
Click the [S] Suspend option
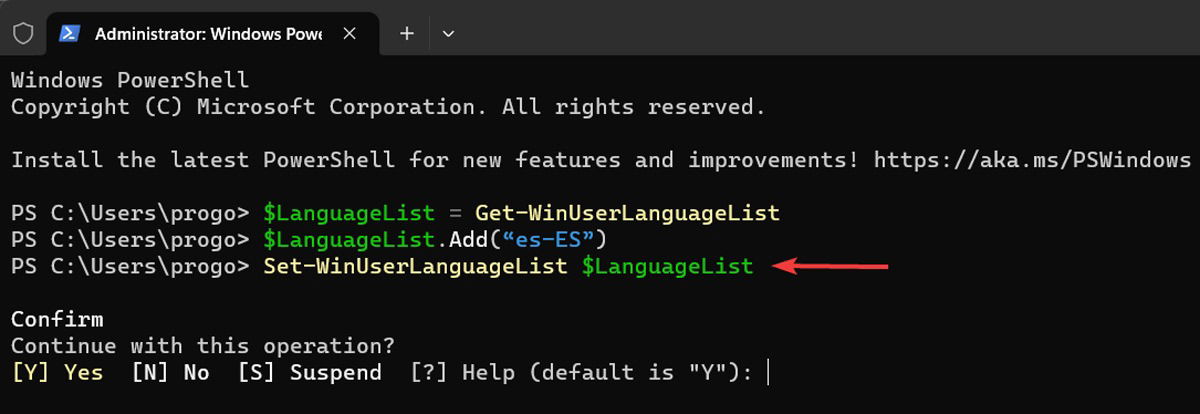tap(310, 373)
